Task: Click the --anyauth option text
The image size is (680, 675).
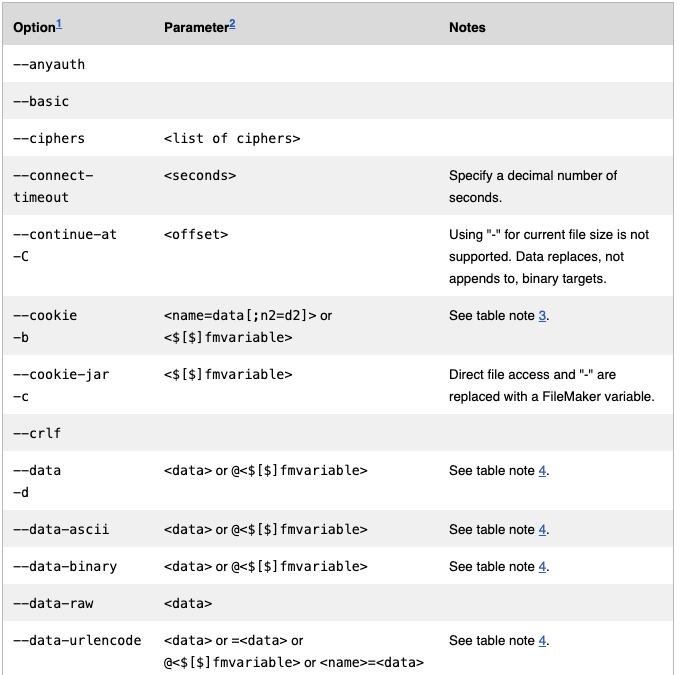Action: pos(49,64)
